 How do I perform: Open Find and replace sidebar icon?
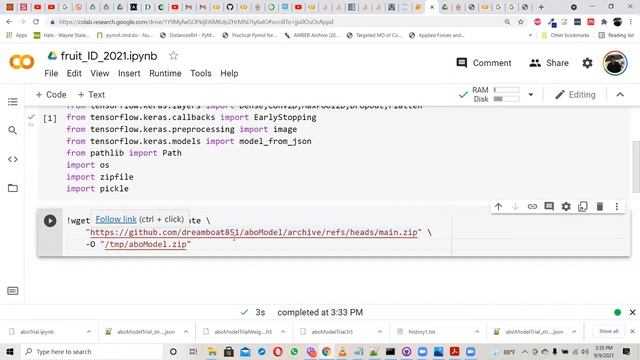pyautogui.click(x=13, y=130)
